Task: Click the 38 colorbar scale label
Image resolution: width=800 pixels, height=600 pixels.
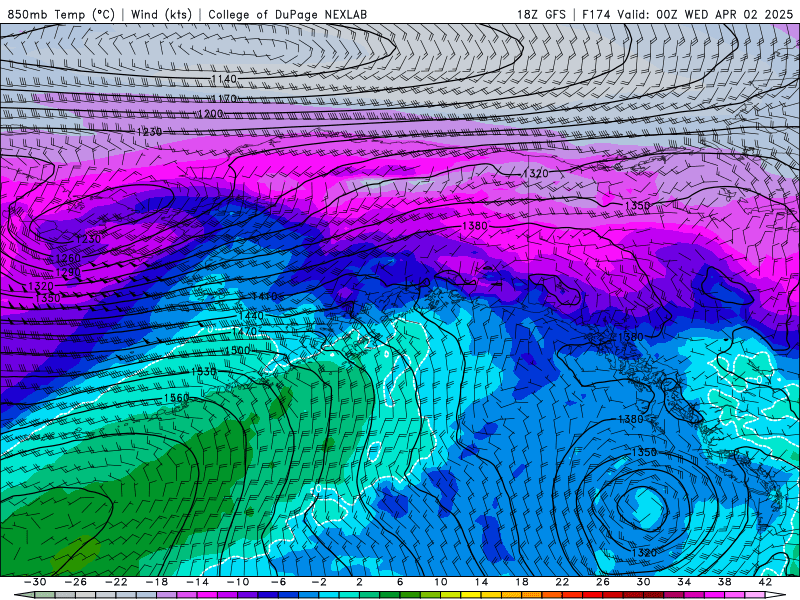Action: point(724,582)
